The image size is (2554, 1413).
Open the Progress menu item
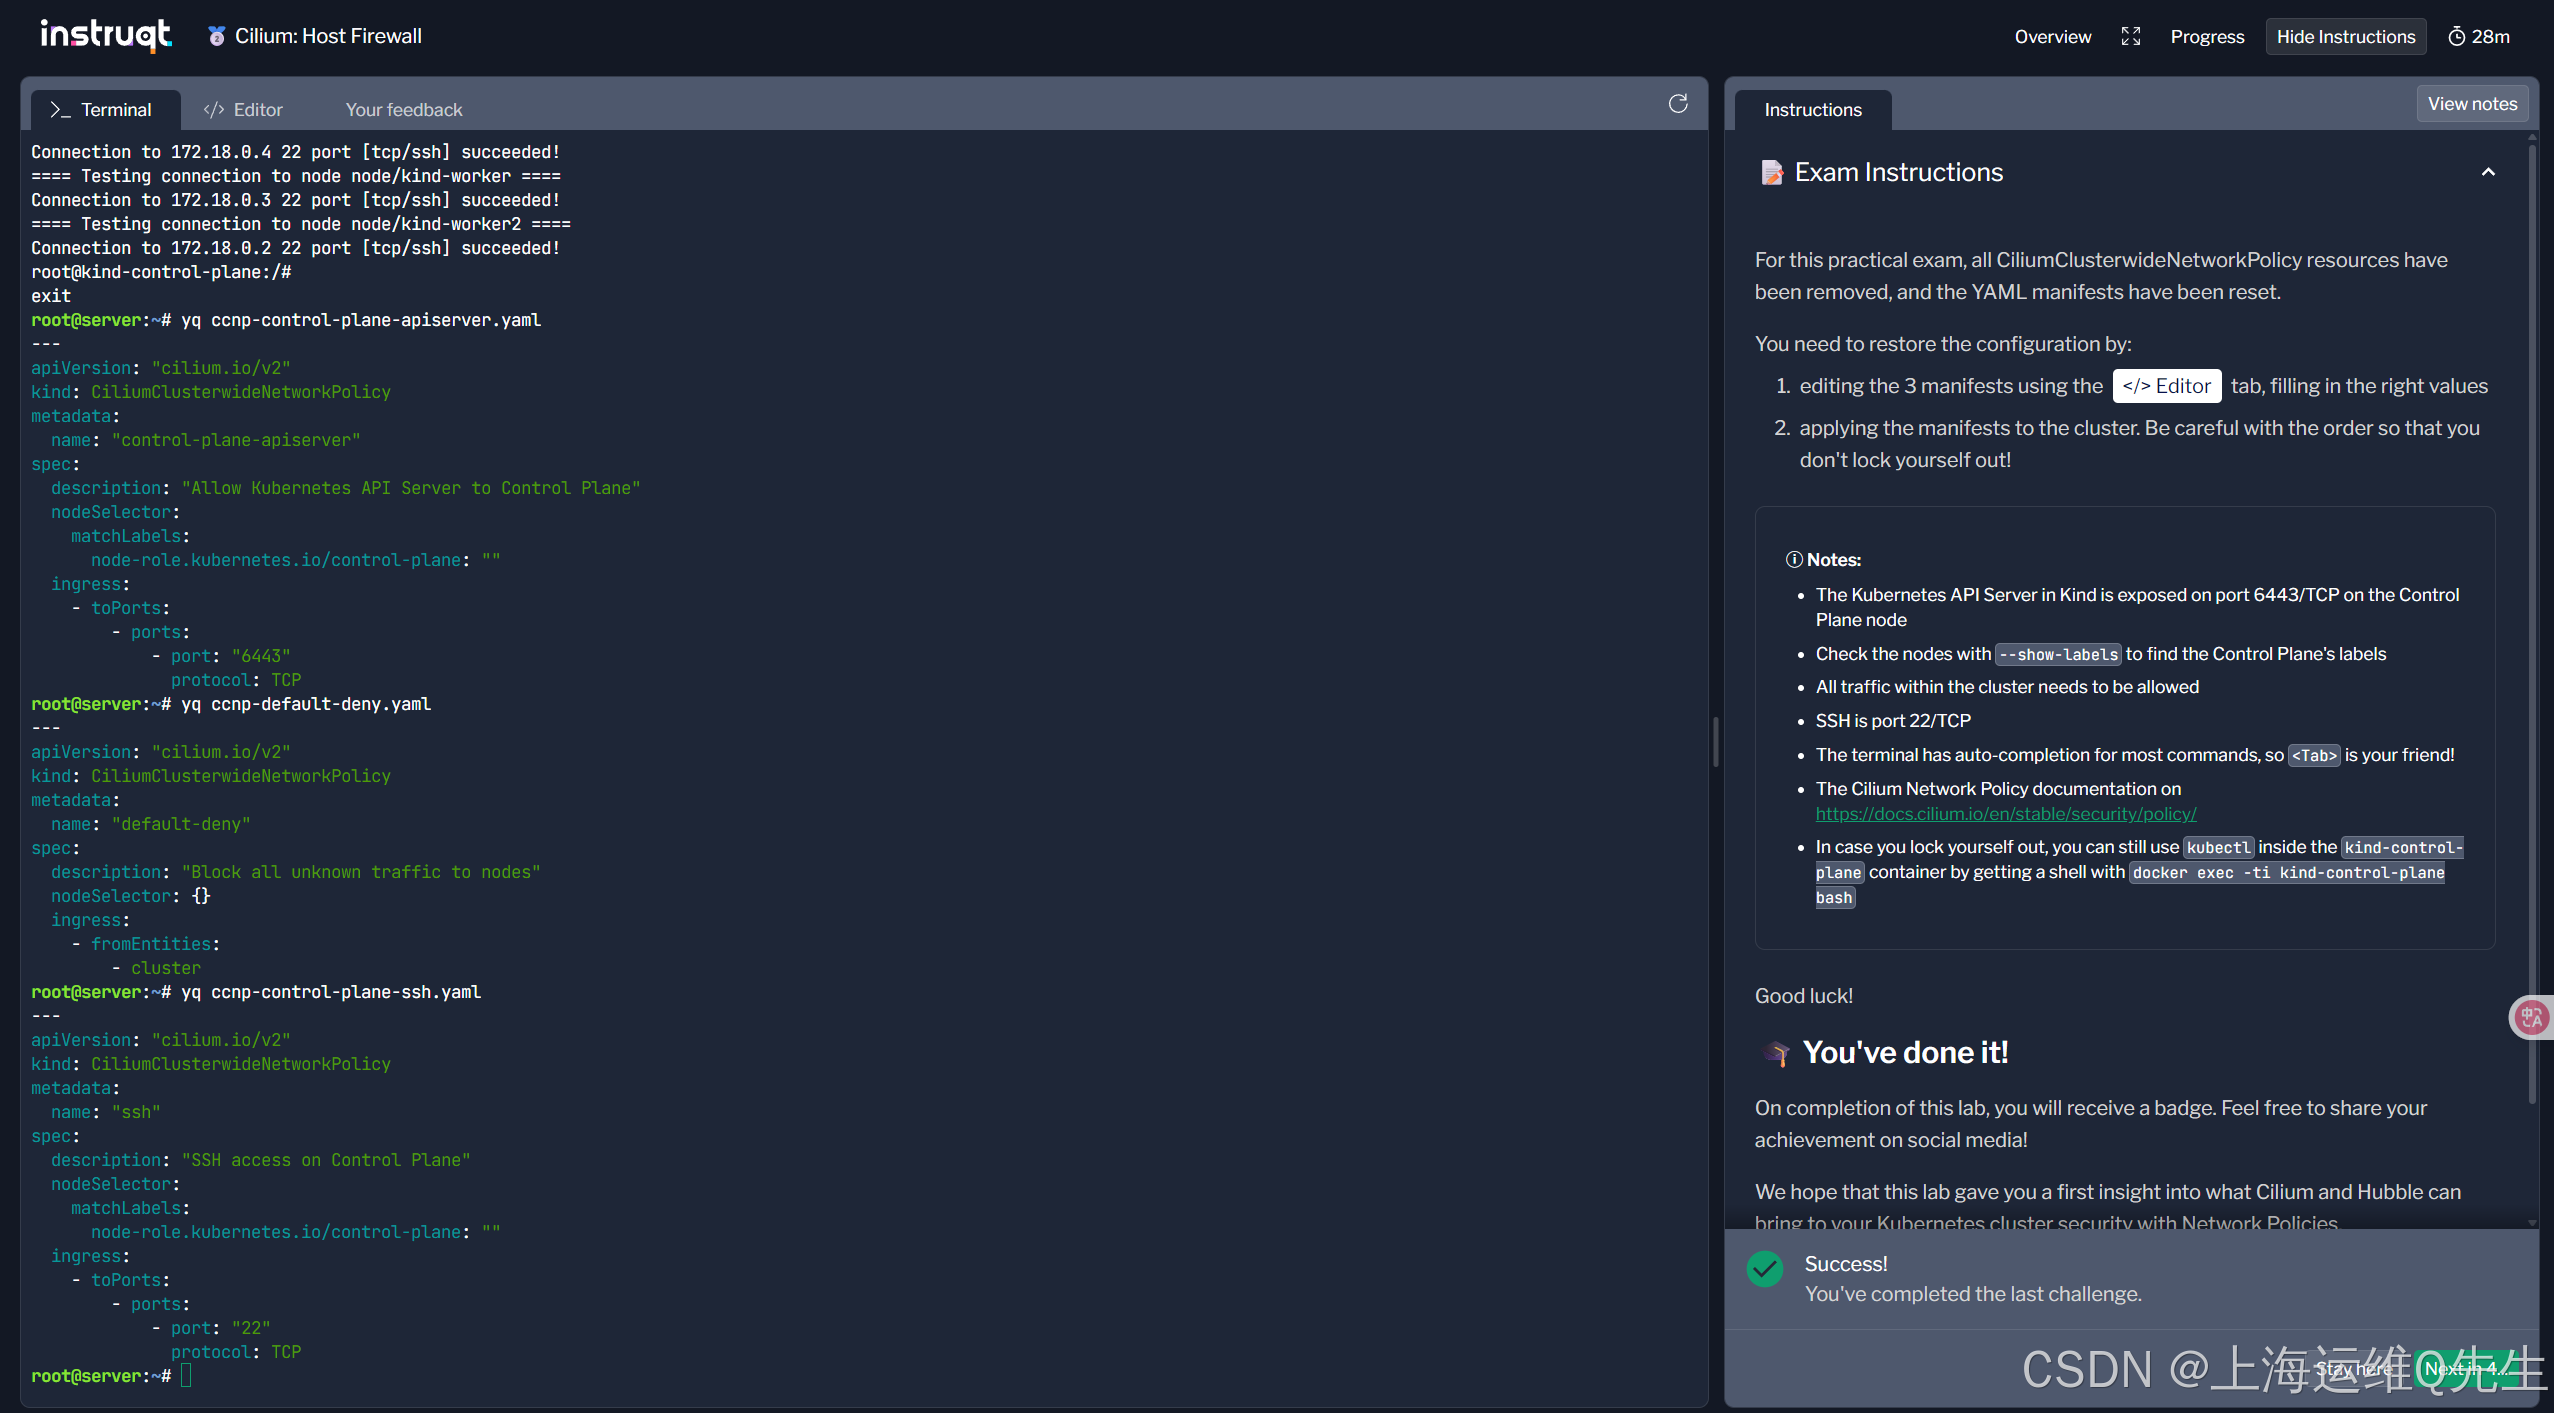(x=2207, y=37)
